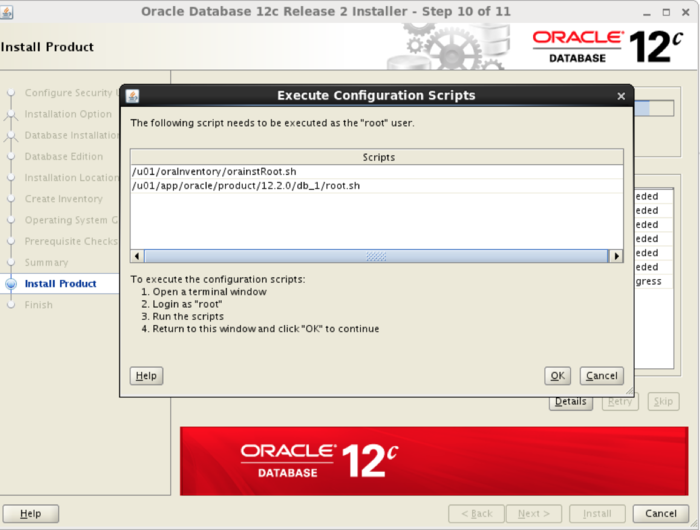This screenshot has height=530, width=700.
Task: Select the Installation Location step
Action: click(71, 178)
